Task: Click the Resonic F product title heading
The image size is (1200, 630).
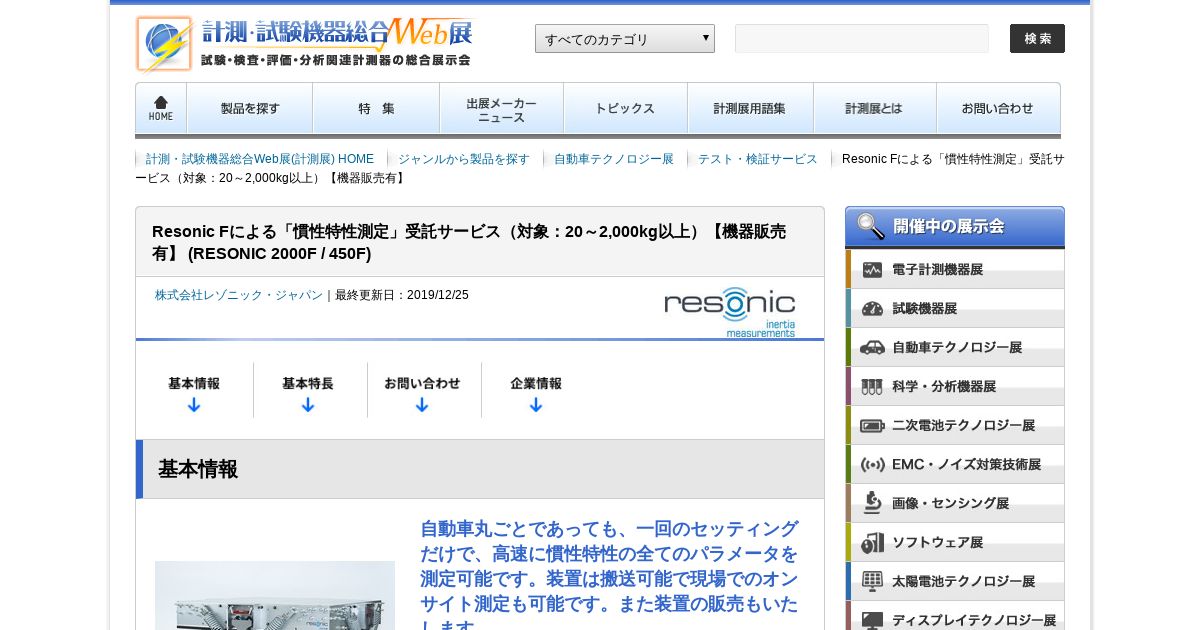Action: 469,242
